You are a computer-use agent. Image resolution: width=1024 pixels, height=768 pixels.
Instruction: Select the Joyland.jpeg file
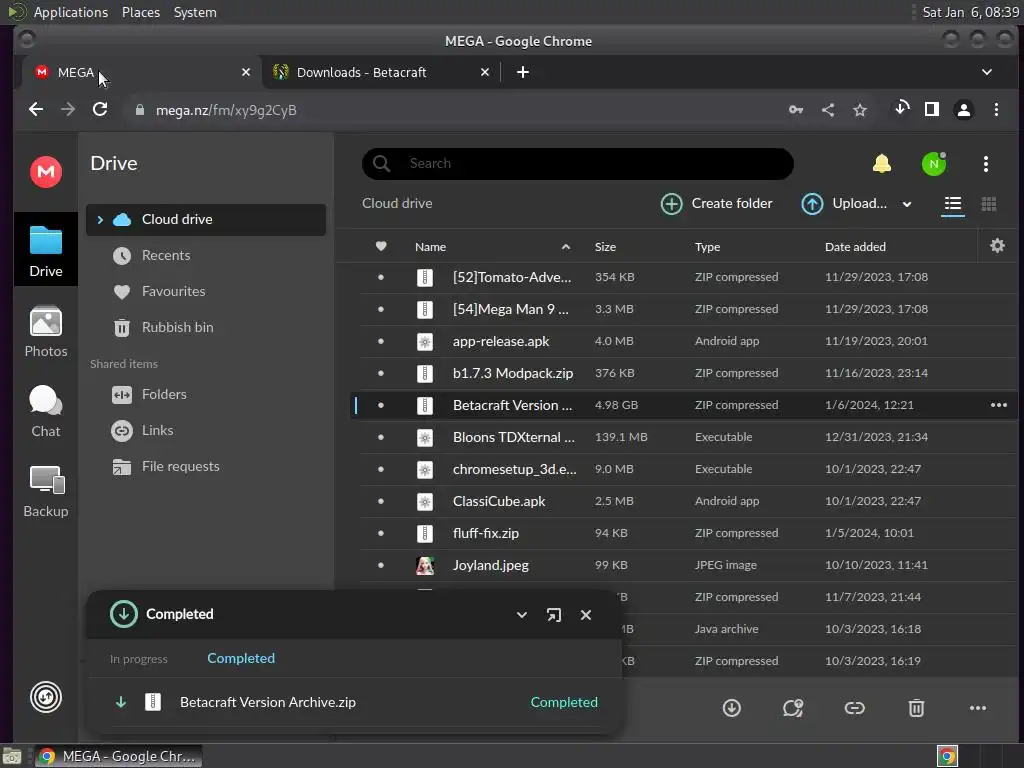tap(686, 565)
